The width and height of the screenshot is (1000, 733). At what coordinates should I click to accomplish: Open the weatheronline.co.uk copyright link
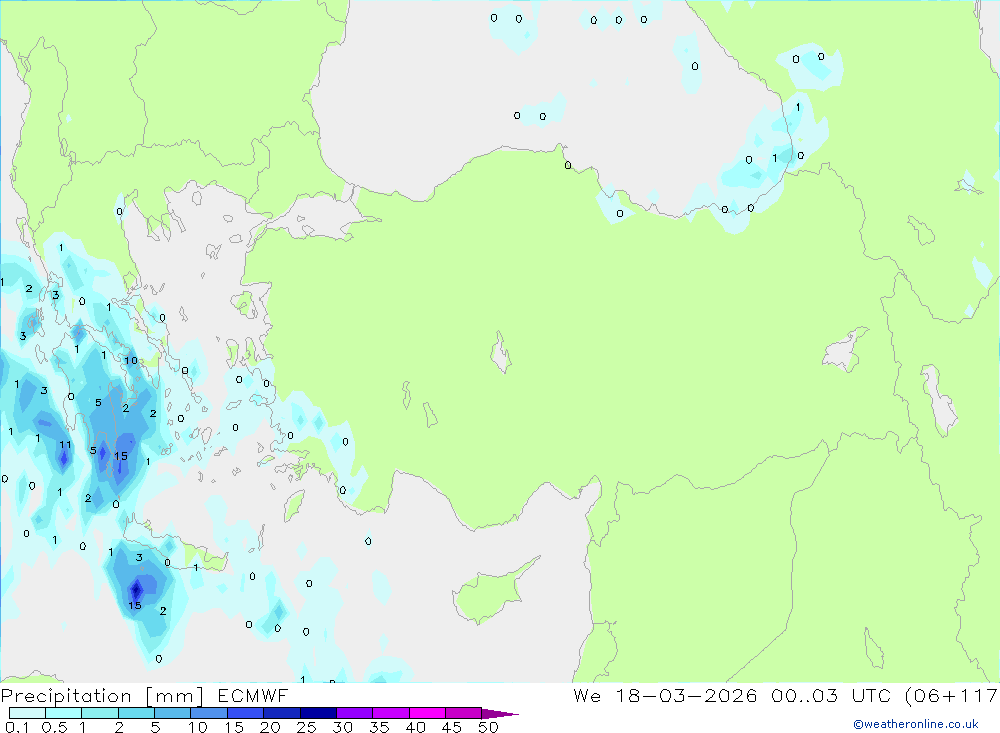916,724
